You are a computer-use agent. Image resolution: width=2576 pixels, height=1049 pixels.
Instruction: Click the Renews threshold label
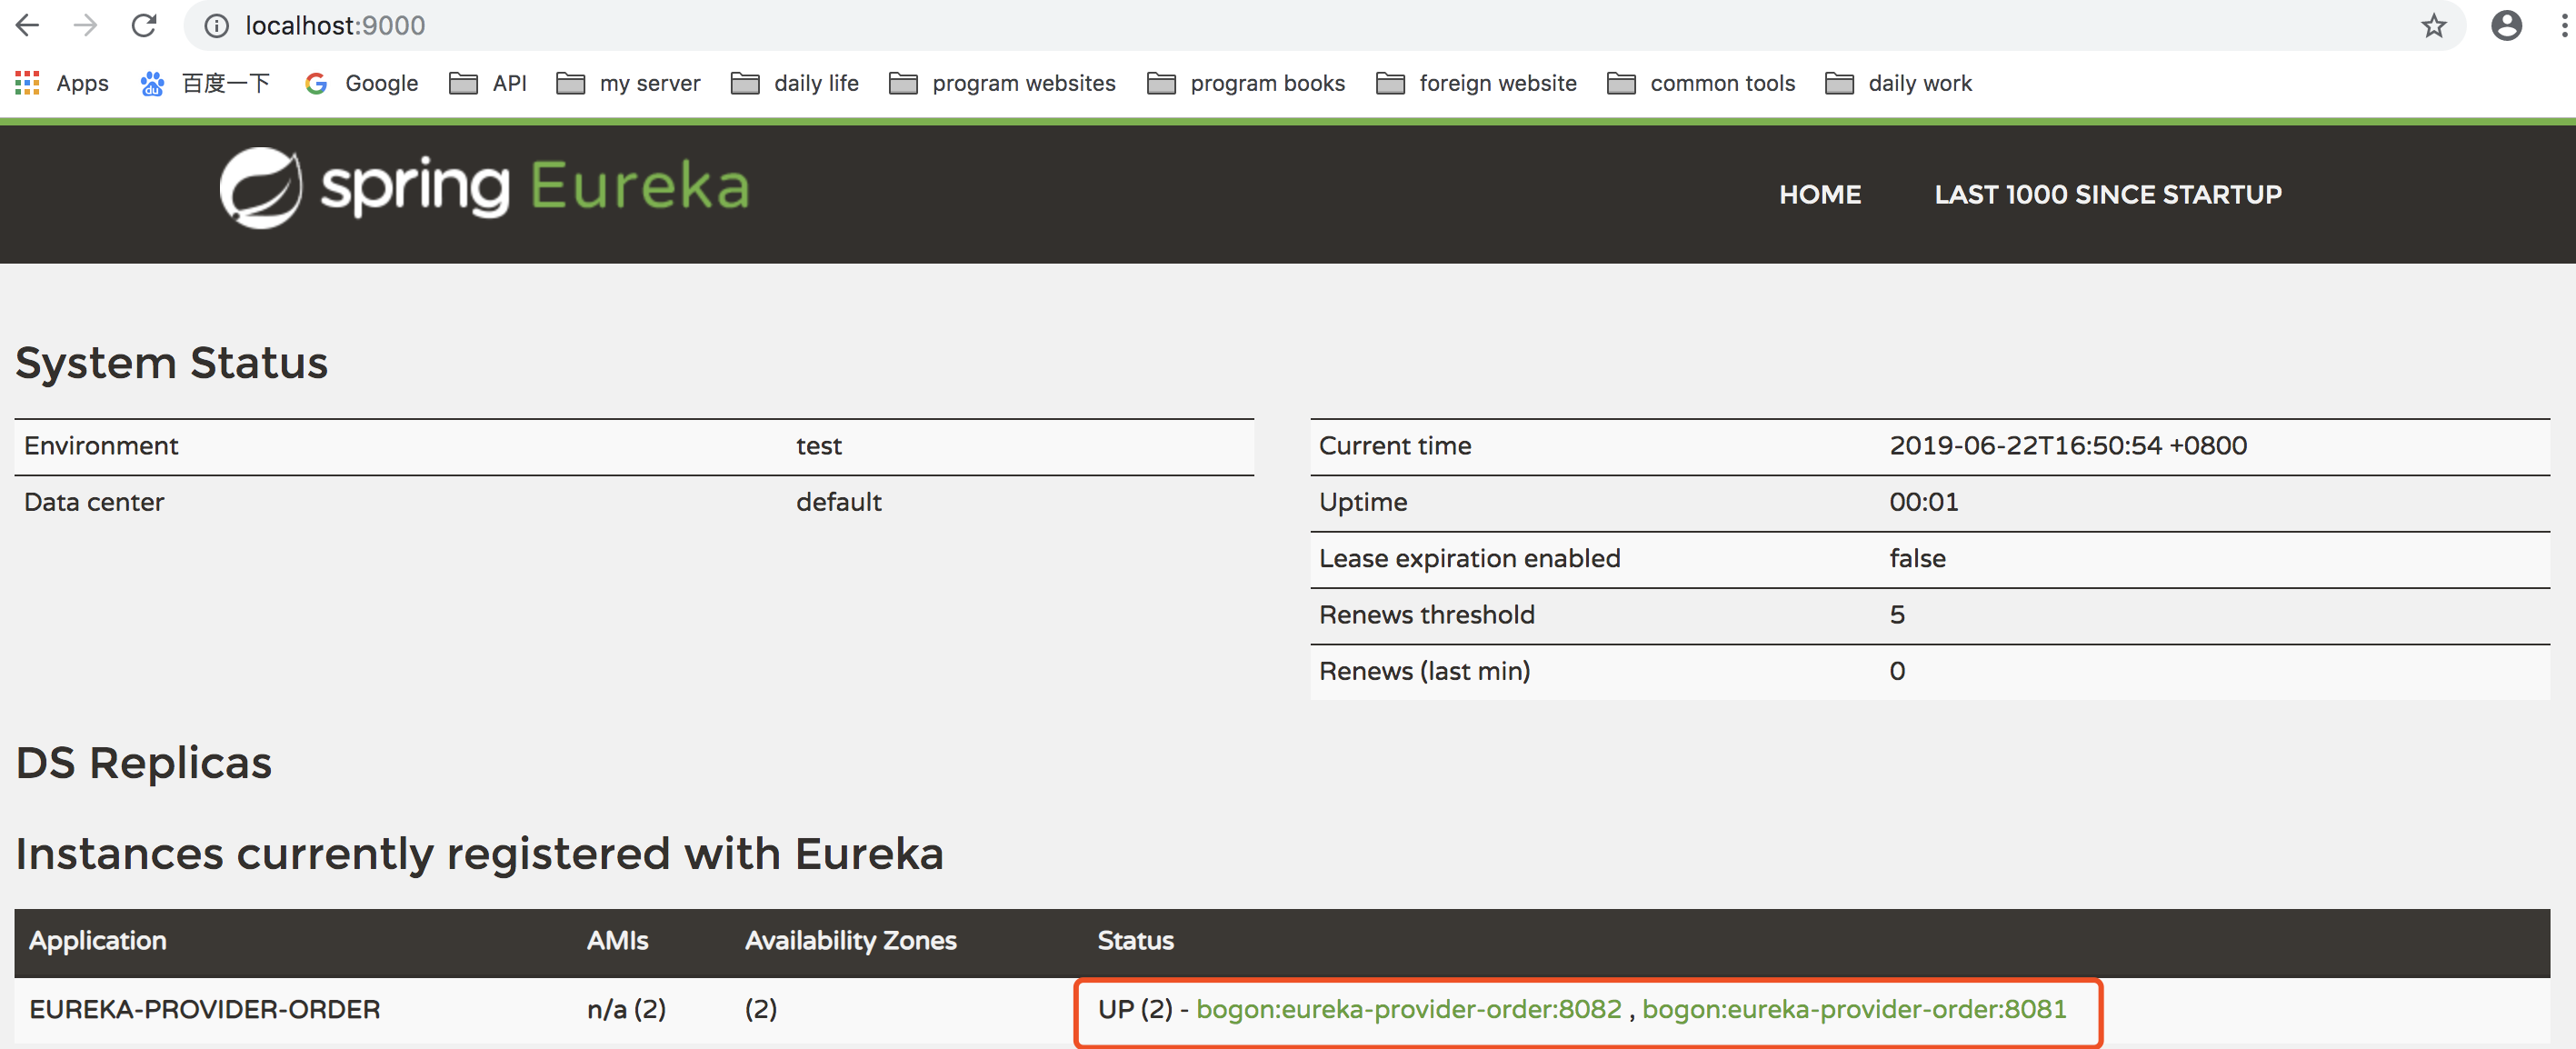tap(1427, 615)
